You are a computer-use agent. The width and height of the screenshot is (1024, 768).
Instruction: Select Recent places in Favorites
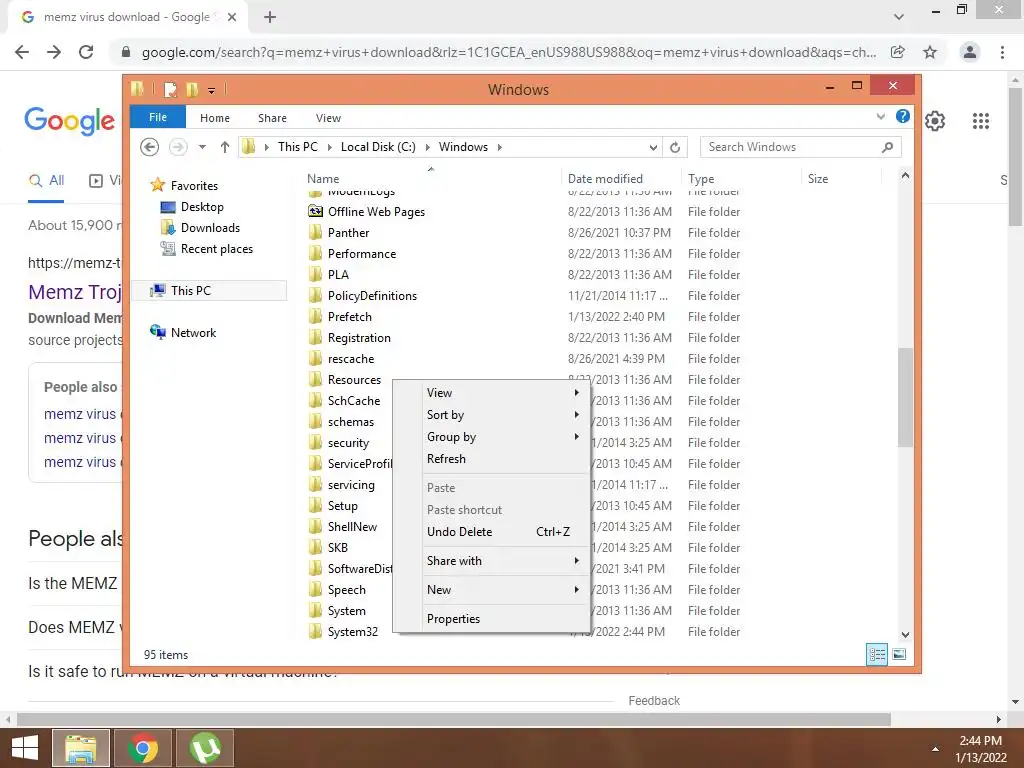(206, 249)
